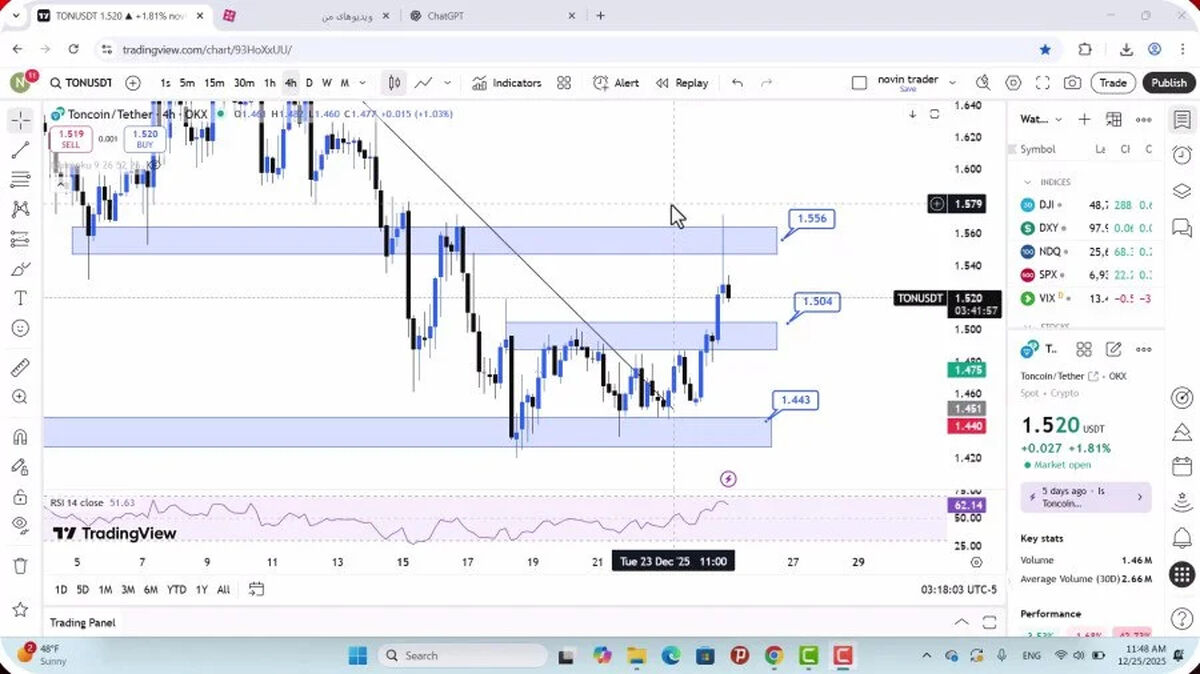Open go to date calendar icon
The height and width of the screenshot is (674, 1200).
click(256, 589)
